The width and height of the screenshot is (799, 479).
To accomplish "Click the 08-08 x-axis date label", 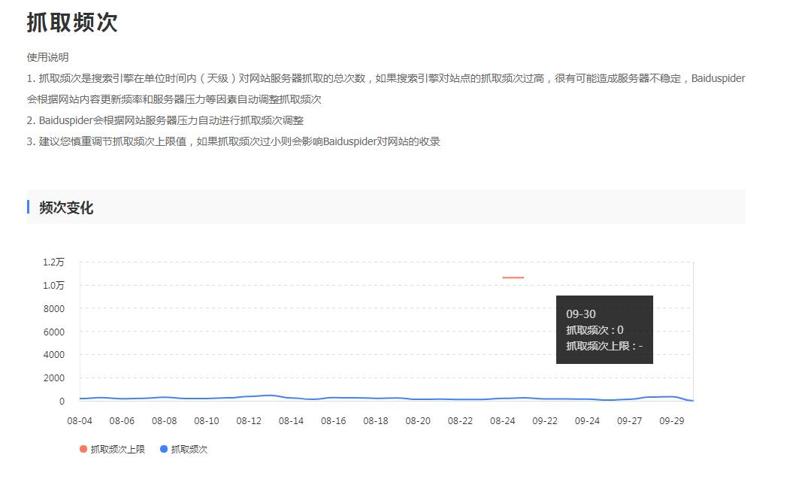I will click(x=164, y=421).
